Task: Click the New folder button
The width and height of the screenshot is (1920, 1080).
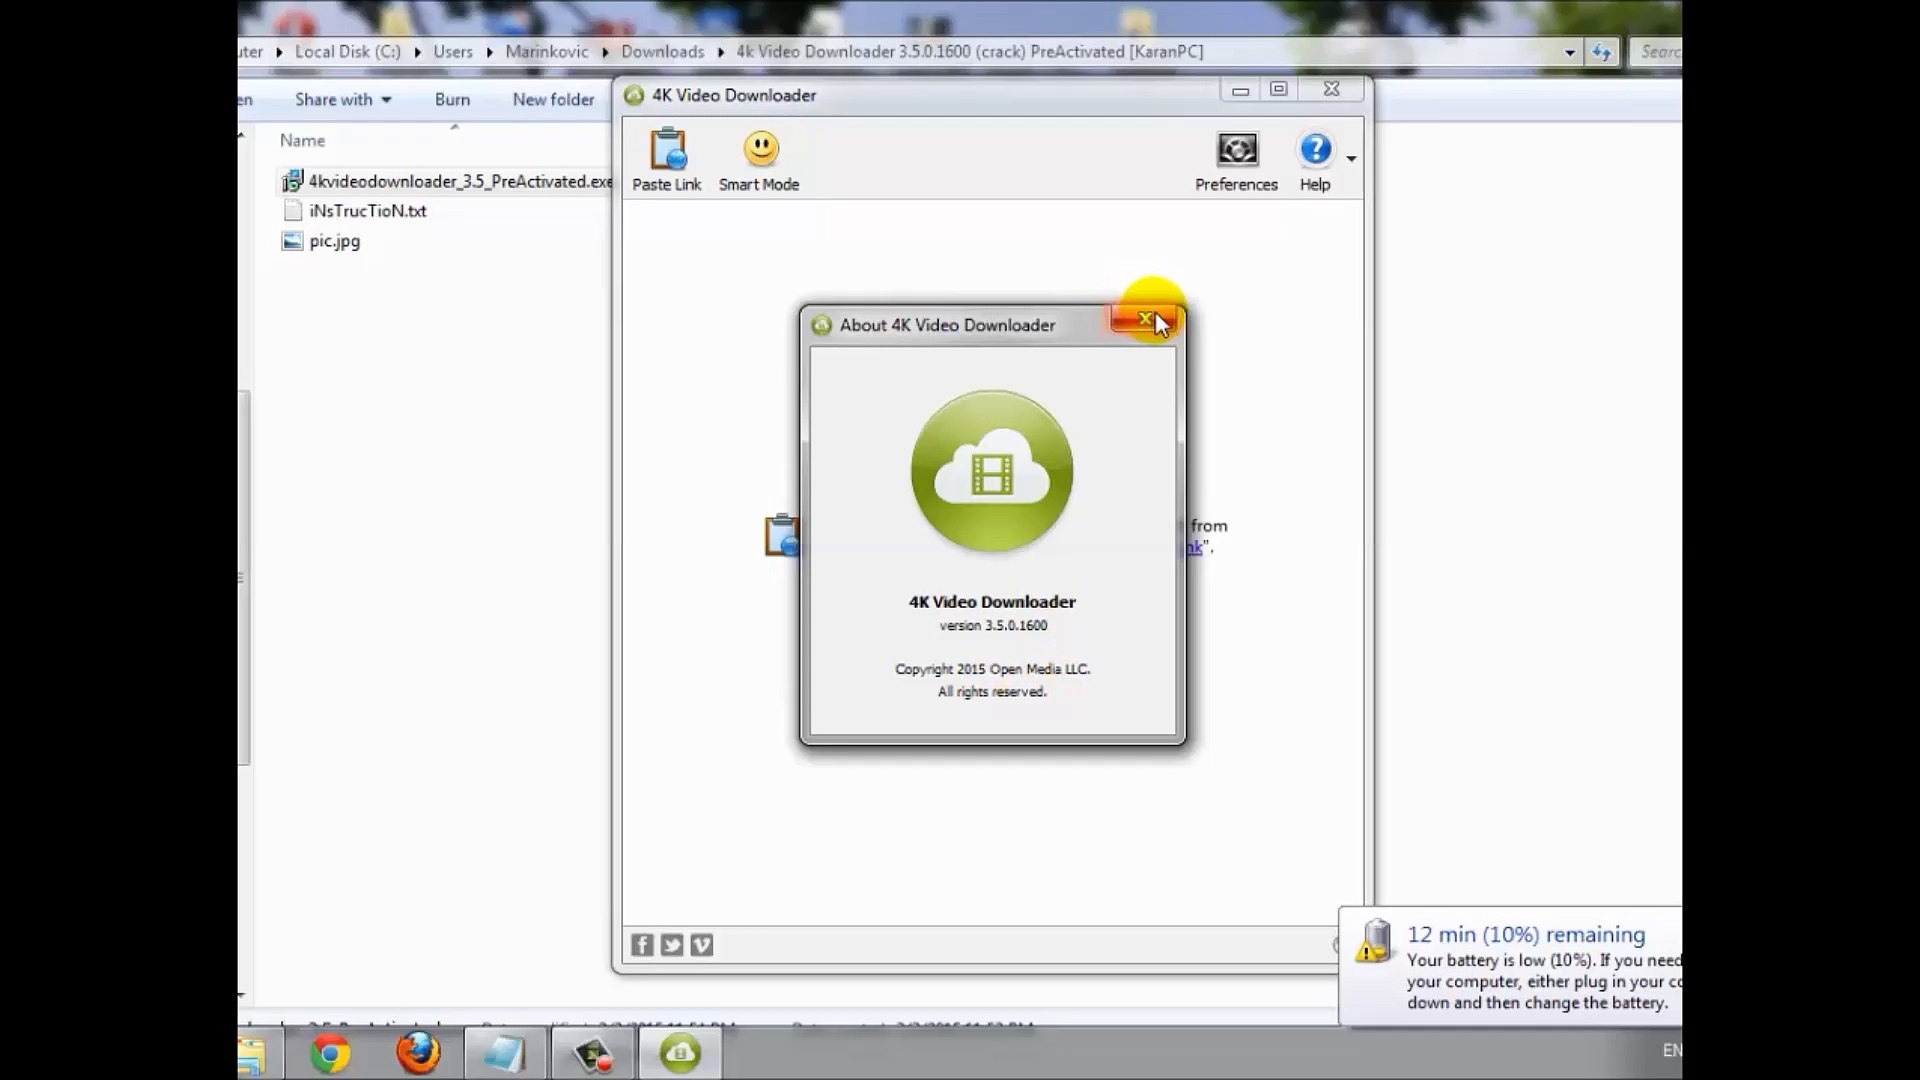Action: pos(553,99)
